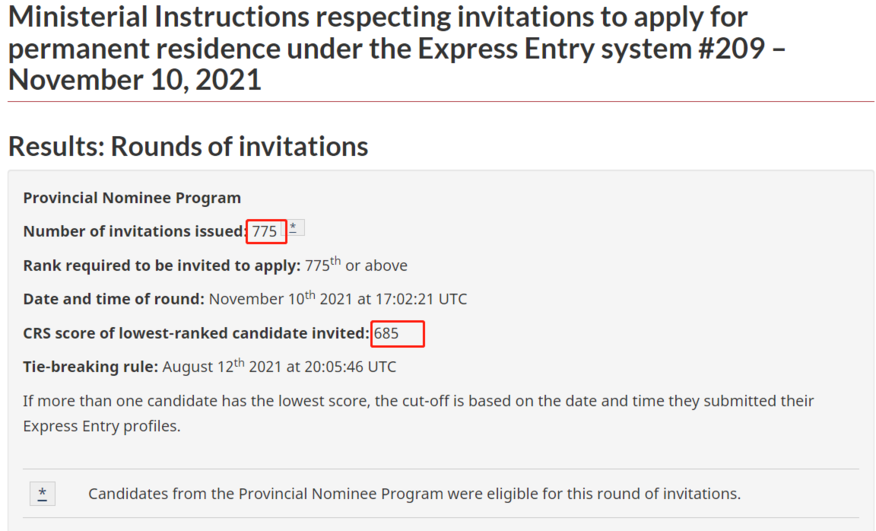Click the red-boxed 775 invitations value
The width and height of the screenshot is (876, 531).
click(266, 231)
